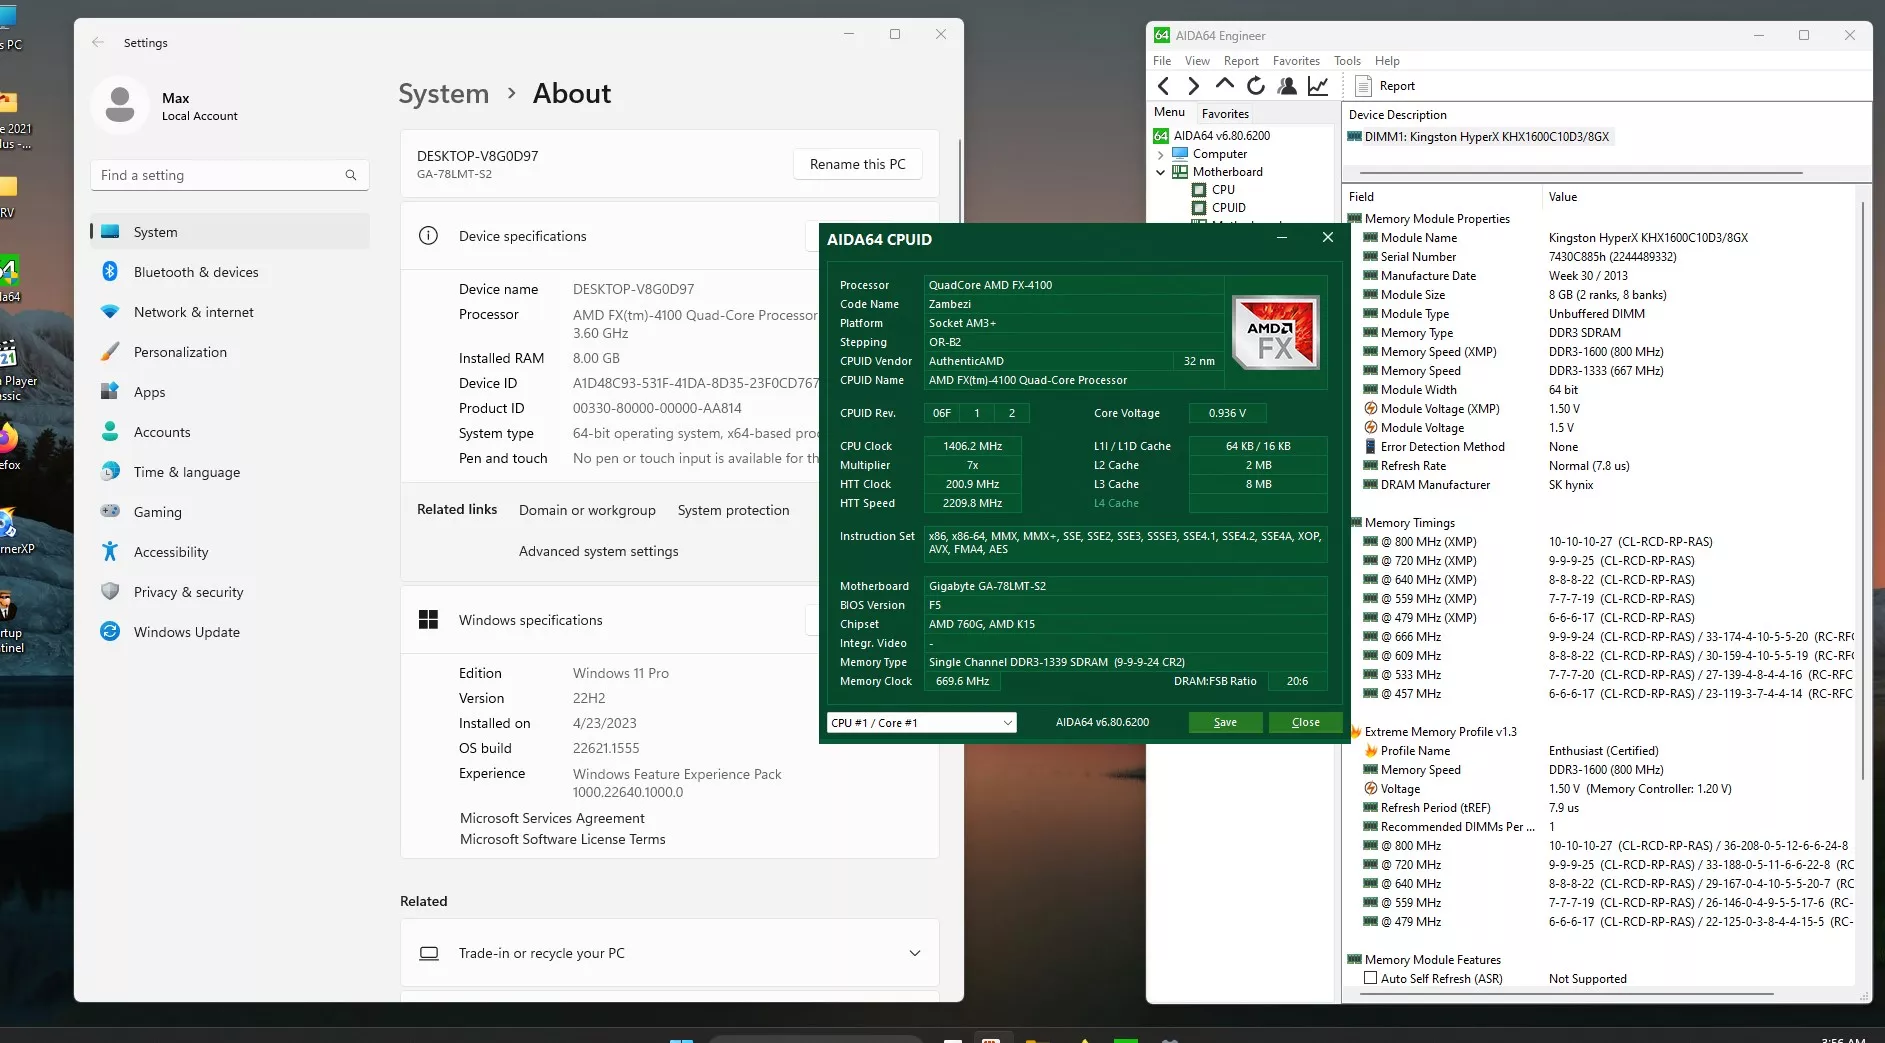Open Advanced system settings link
The height and width of the screenshot is (1043, 1885).
(598, 551)
